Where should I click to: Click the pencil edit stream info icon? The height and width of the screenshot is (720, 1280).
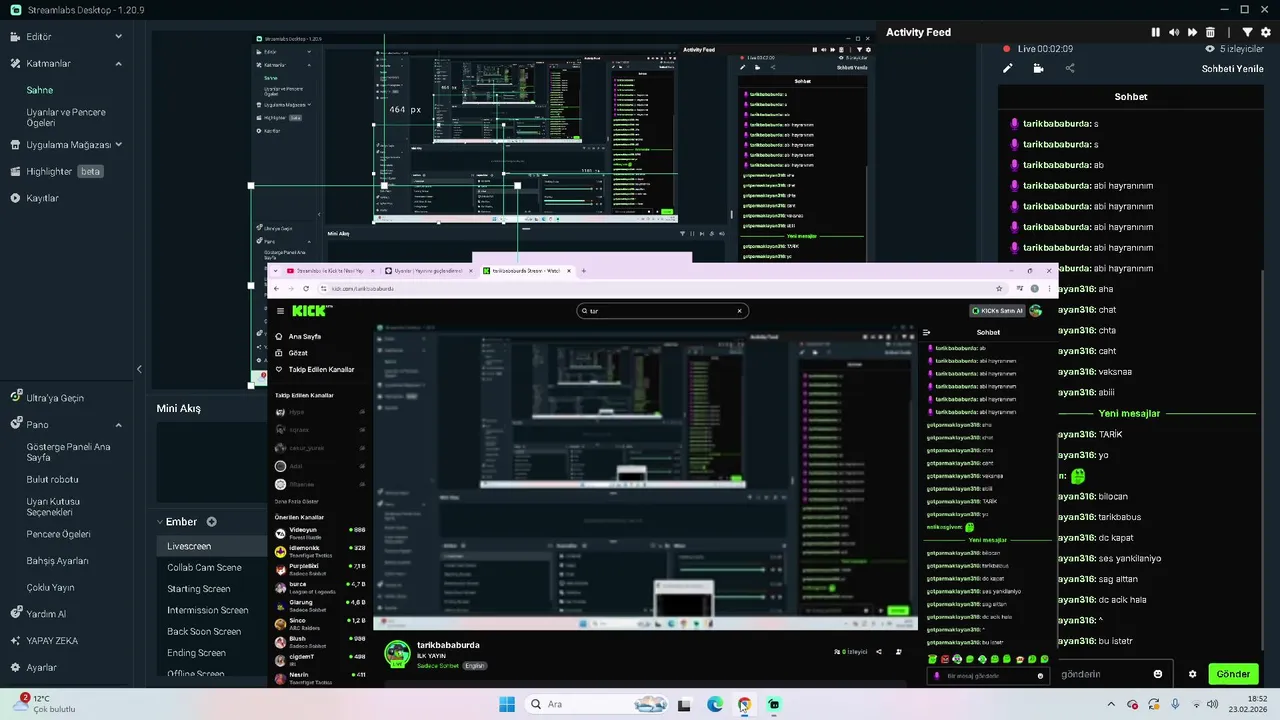tap(1008, 68)
